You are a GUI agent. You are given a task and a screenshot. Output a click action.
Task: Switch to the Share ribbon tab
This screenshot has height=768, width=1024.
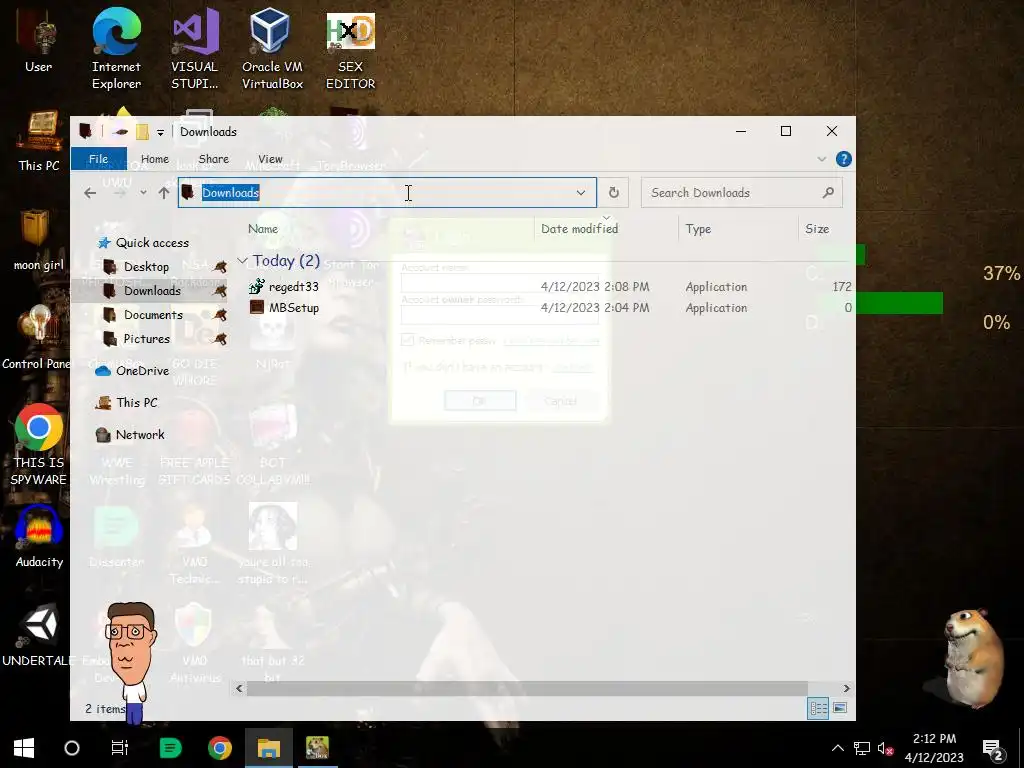(214, 159)
